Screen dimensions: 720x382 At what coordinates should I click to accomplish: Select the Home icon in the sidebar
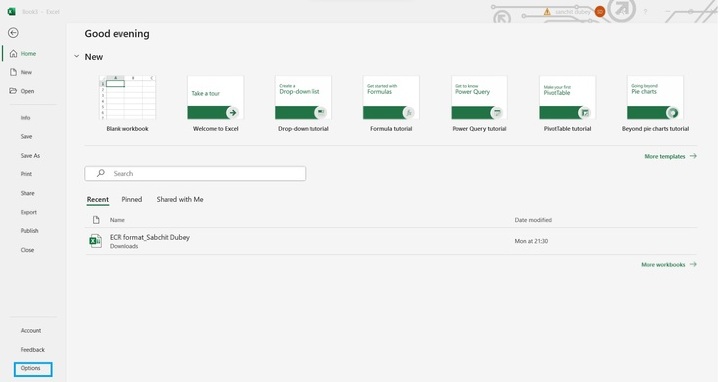pos(13,54)
